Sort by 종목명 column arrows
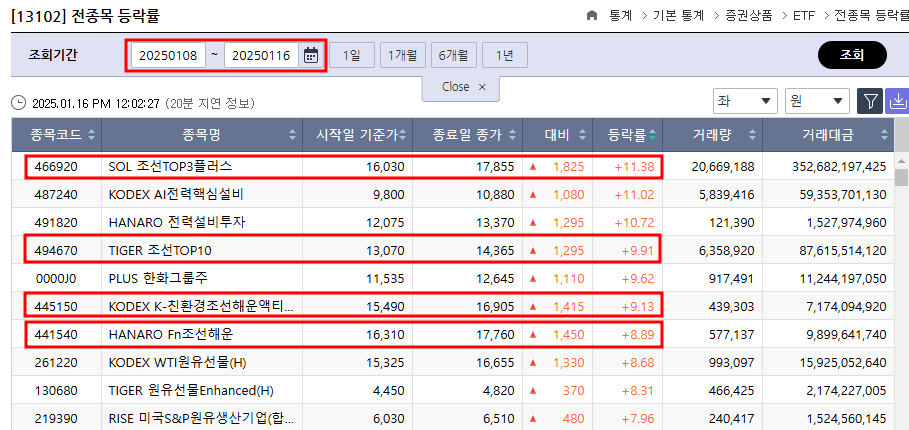 292,135
